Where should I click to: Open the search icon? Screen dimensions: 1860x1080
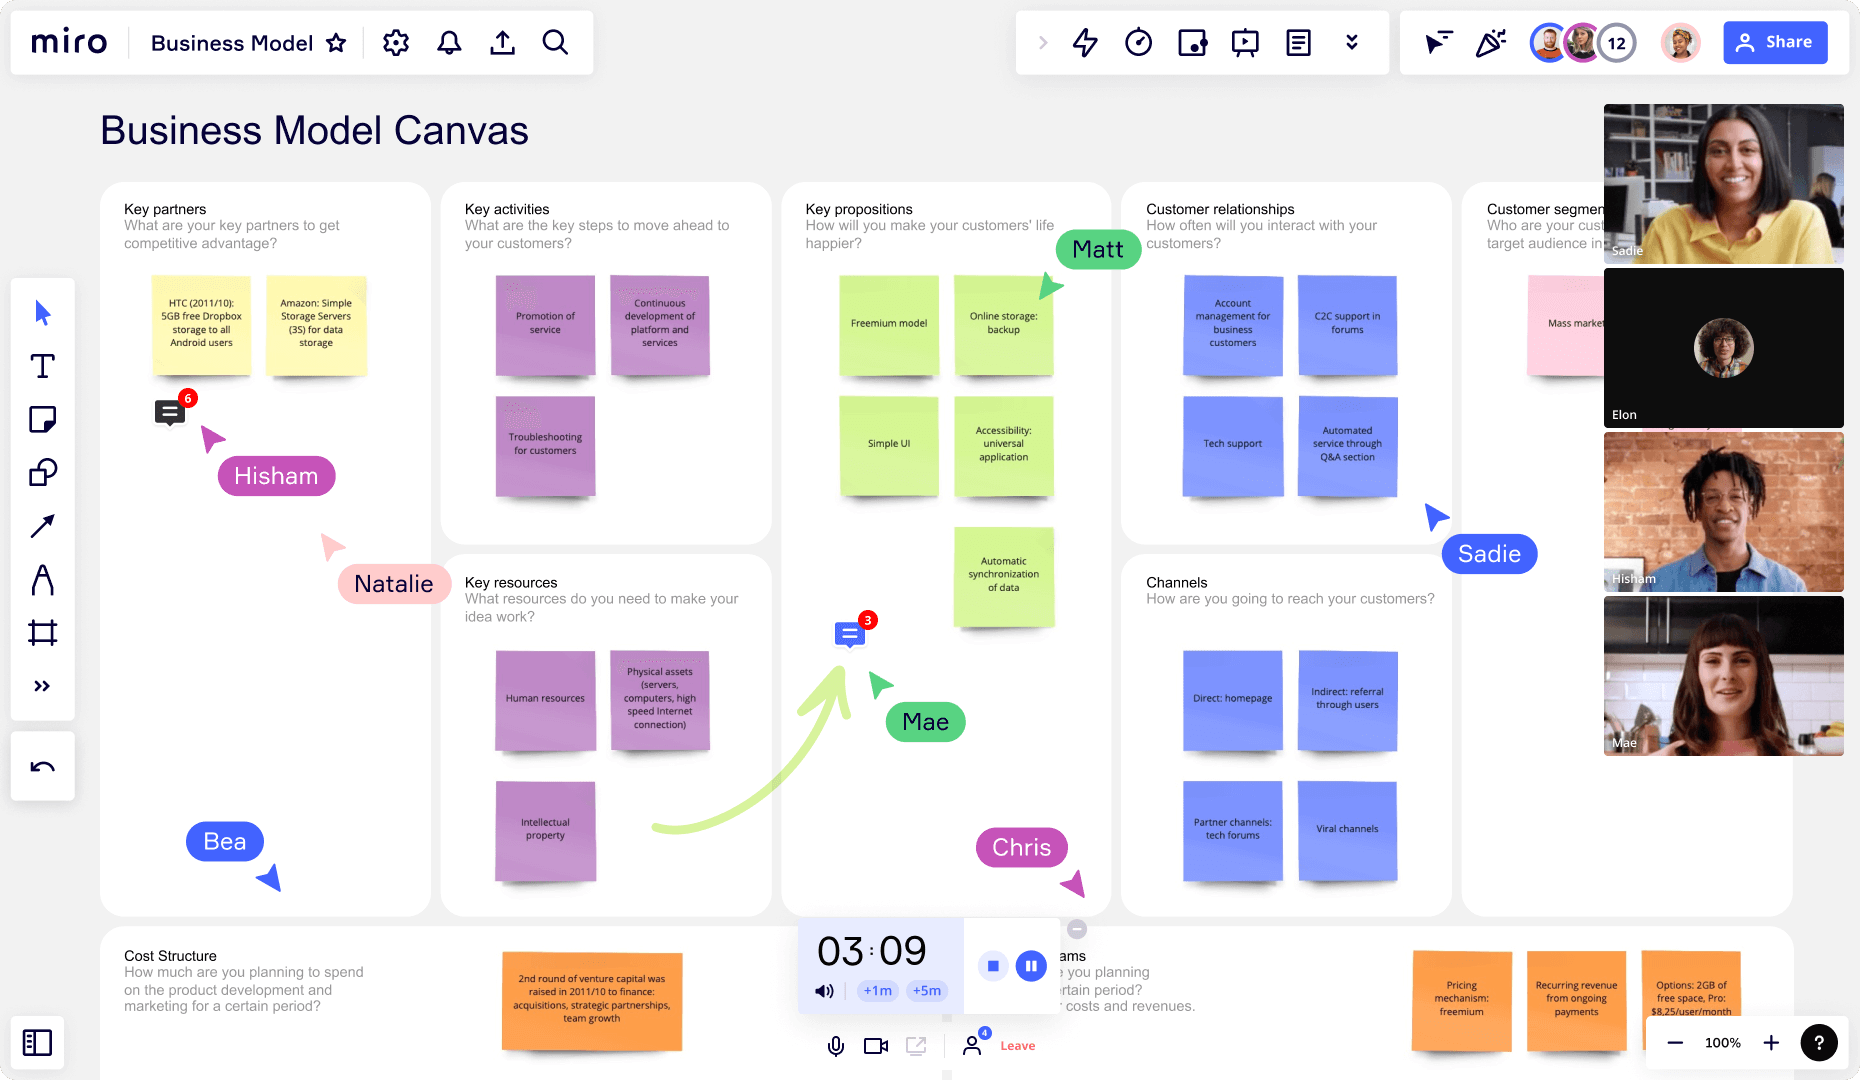555,42
